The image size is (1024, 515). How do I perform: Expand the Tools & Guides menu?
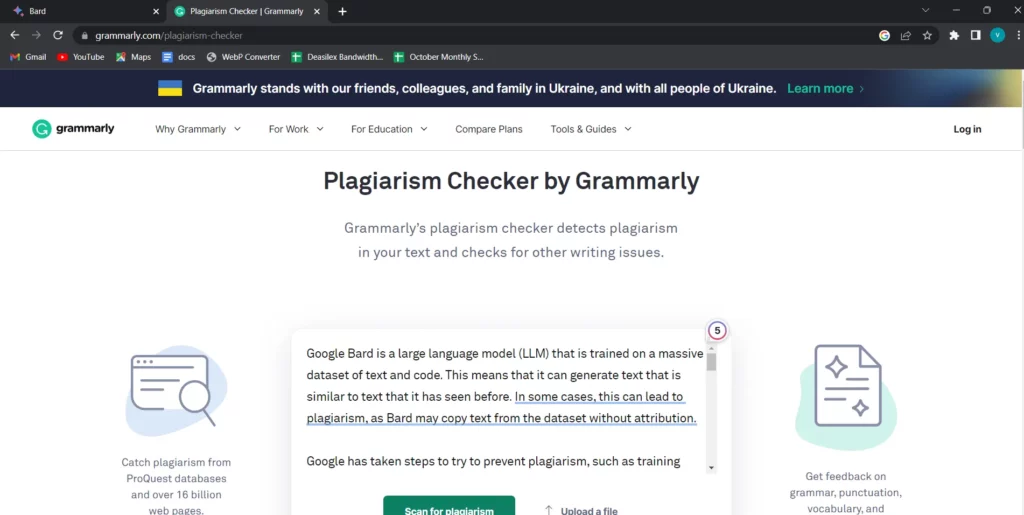tap(591, 129)
